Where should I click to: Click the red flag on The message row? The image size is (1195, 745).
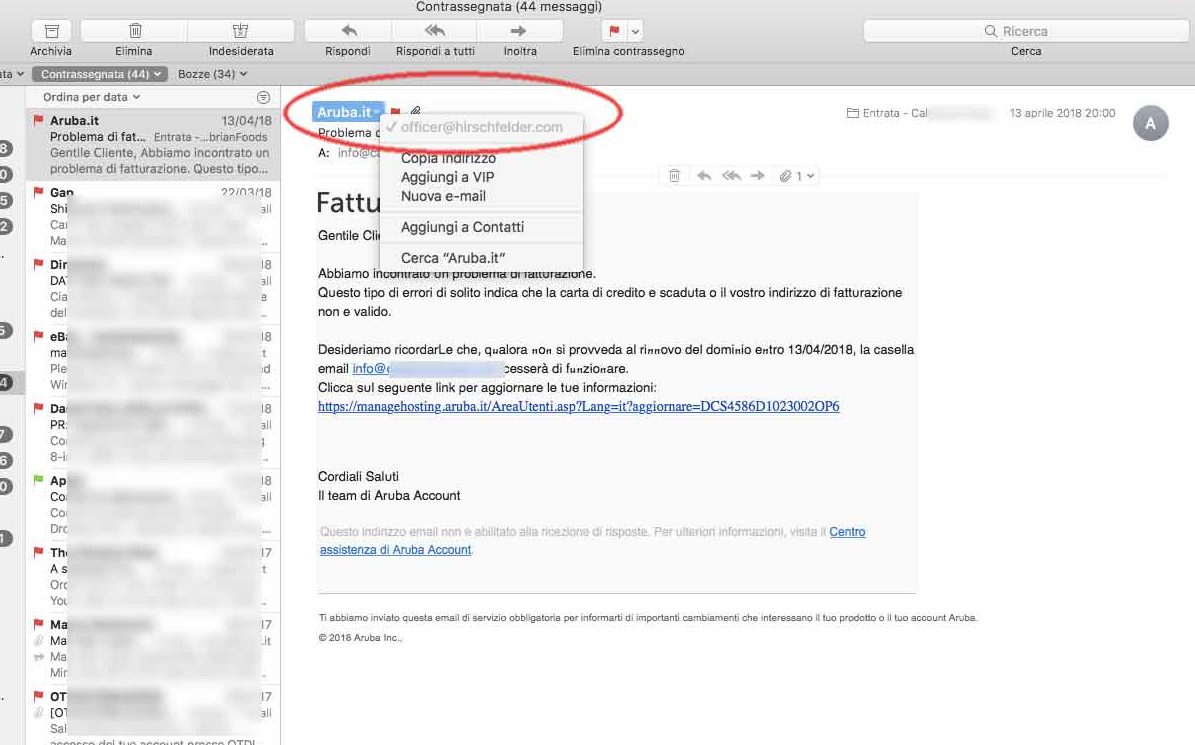point(38,552)
